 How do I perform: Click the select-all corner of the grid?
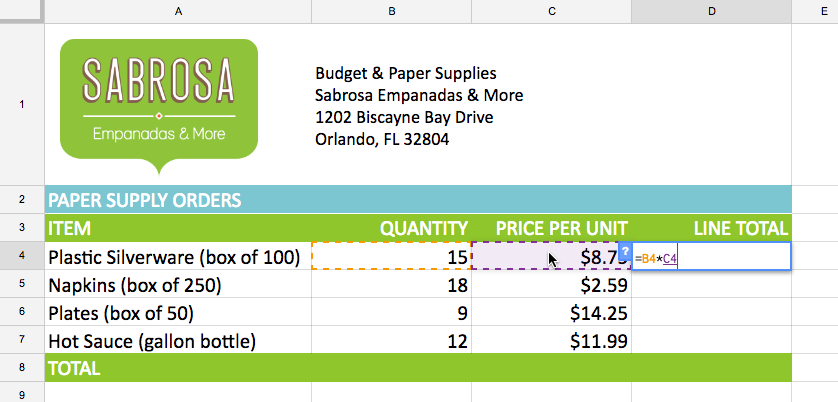coord(22,11)
